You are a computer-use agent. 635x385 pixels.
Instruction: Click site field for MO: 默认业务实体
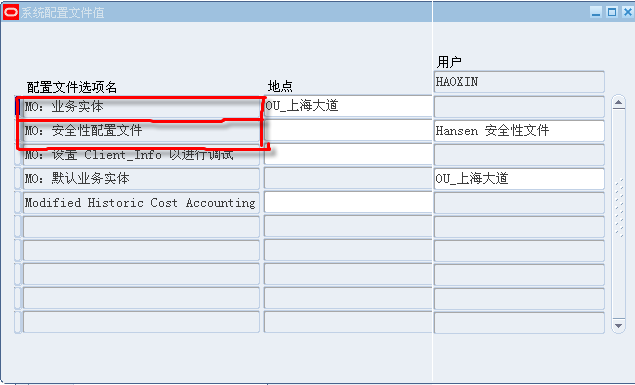(348, 179)
